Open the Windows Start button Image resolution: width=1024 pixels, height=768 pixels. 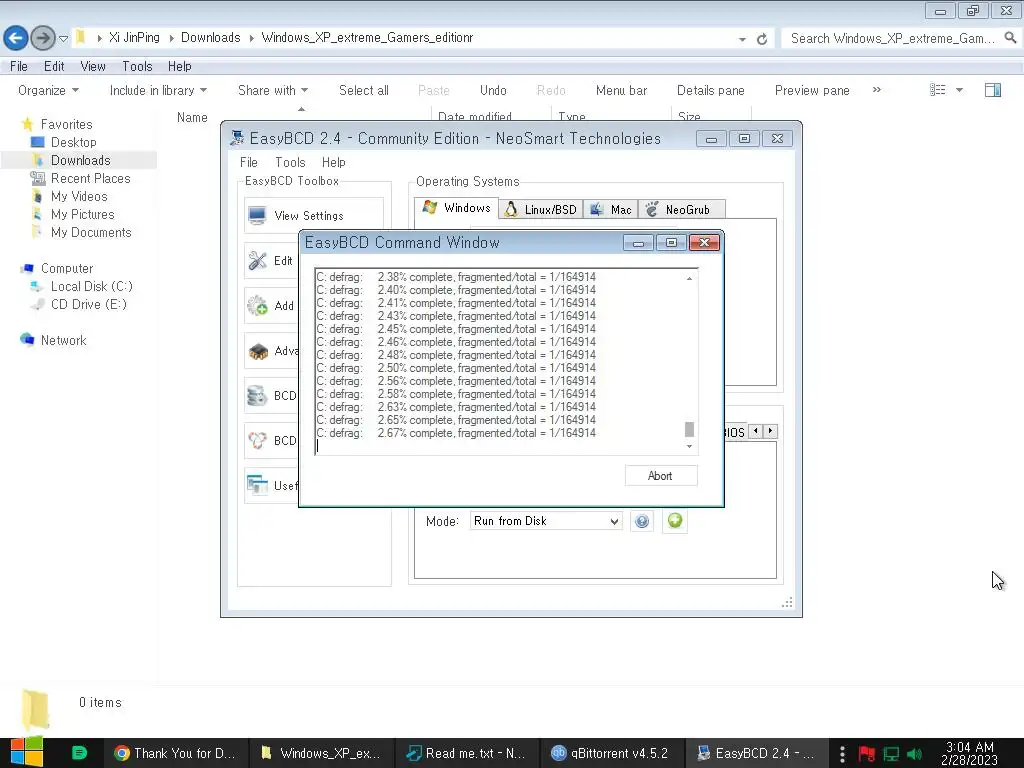point(26,753)
